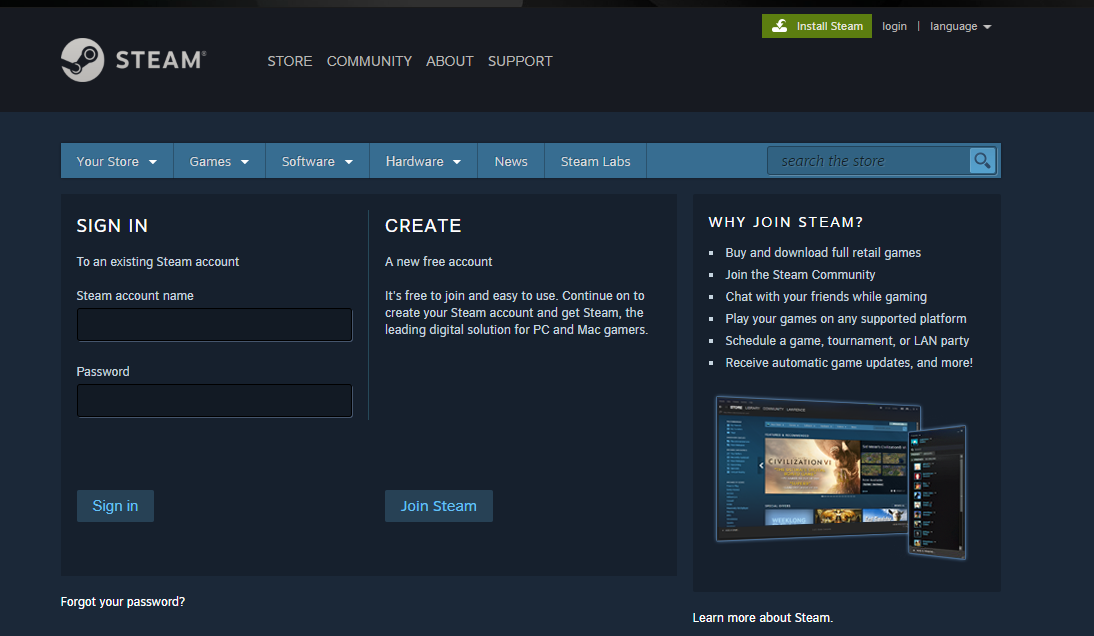
Task: Open the News tab
Action: pos(511,161)
